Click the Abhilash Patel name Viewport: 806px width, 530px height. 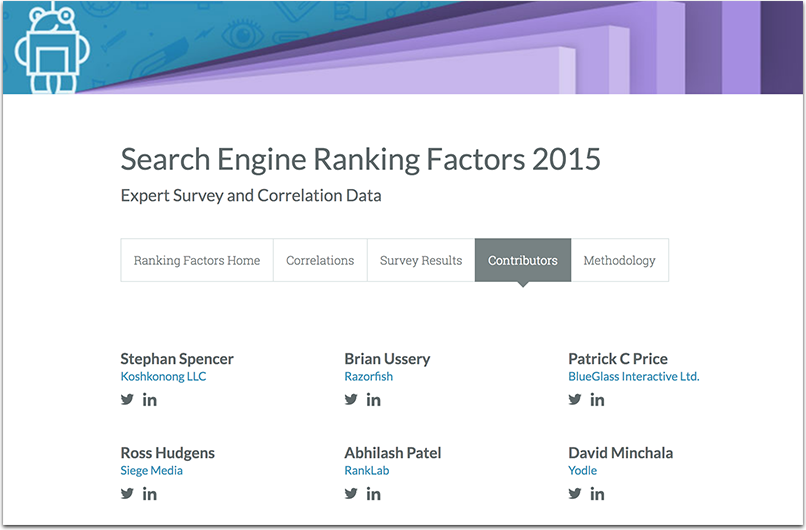393,453
